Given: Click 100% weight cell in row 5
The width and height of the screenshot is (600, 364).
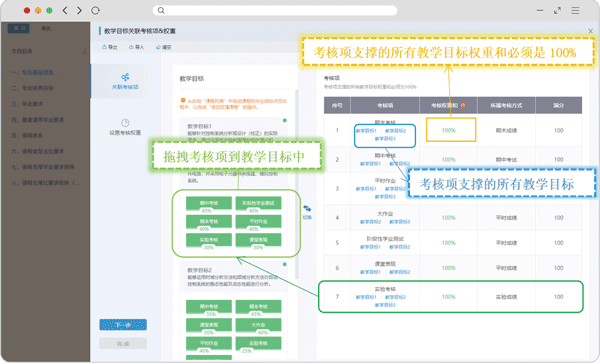Looking at the screenshot, I should (x=448, y=243).
